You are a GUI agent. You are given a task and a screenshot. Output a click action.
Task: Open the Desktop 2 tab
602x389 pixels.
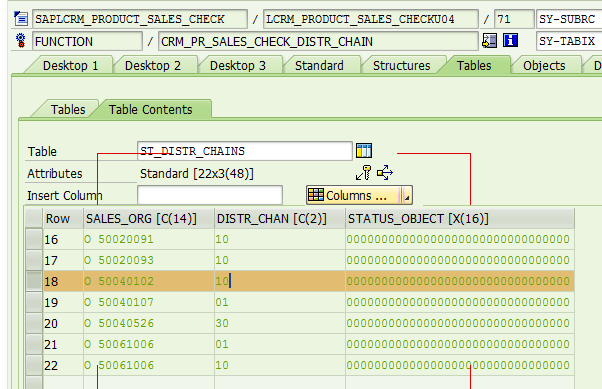click(153, 66)
